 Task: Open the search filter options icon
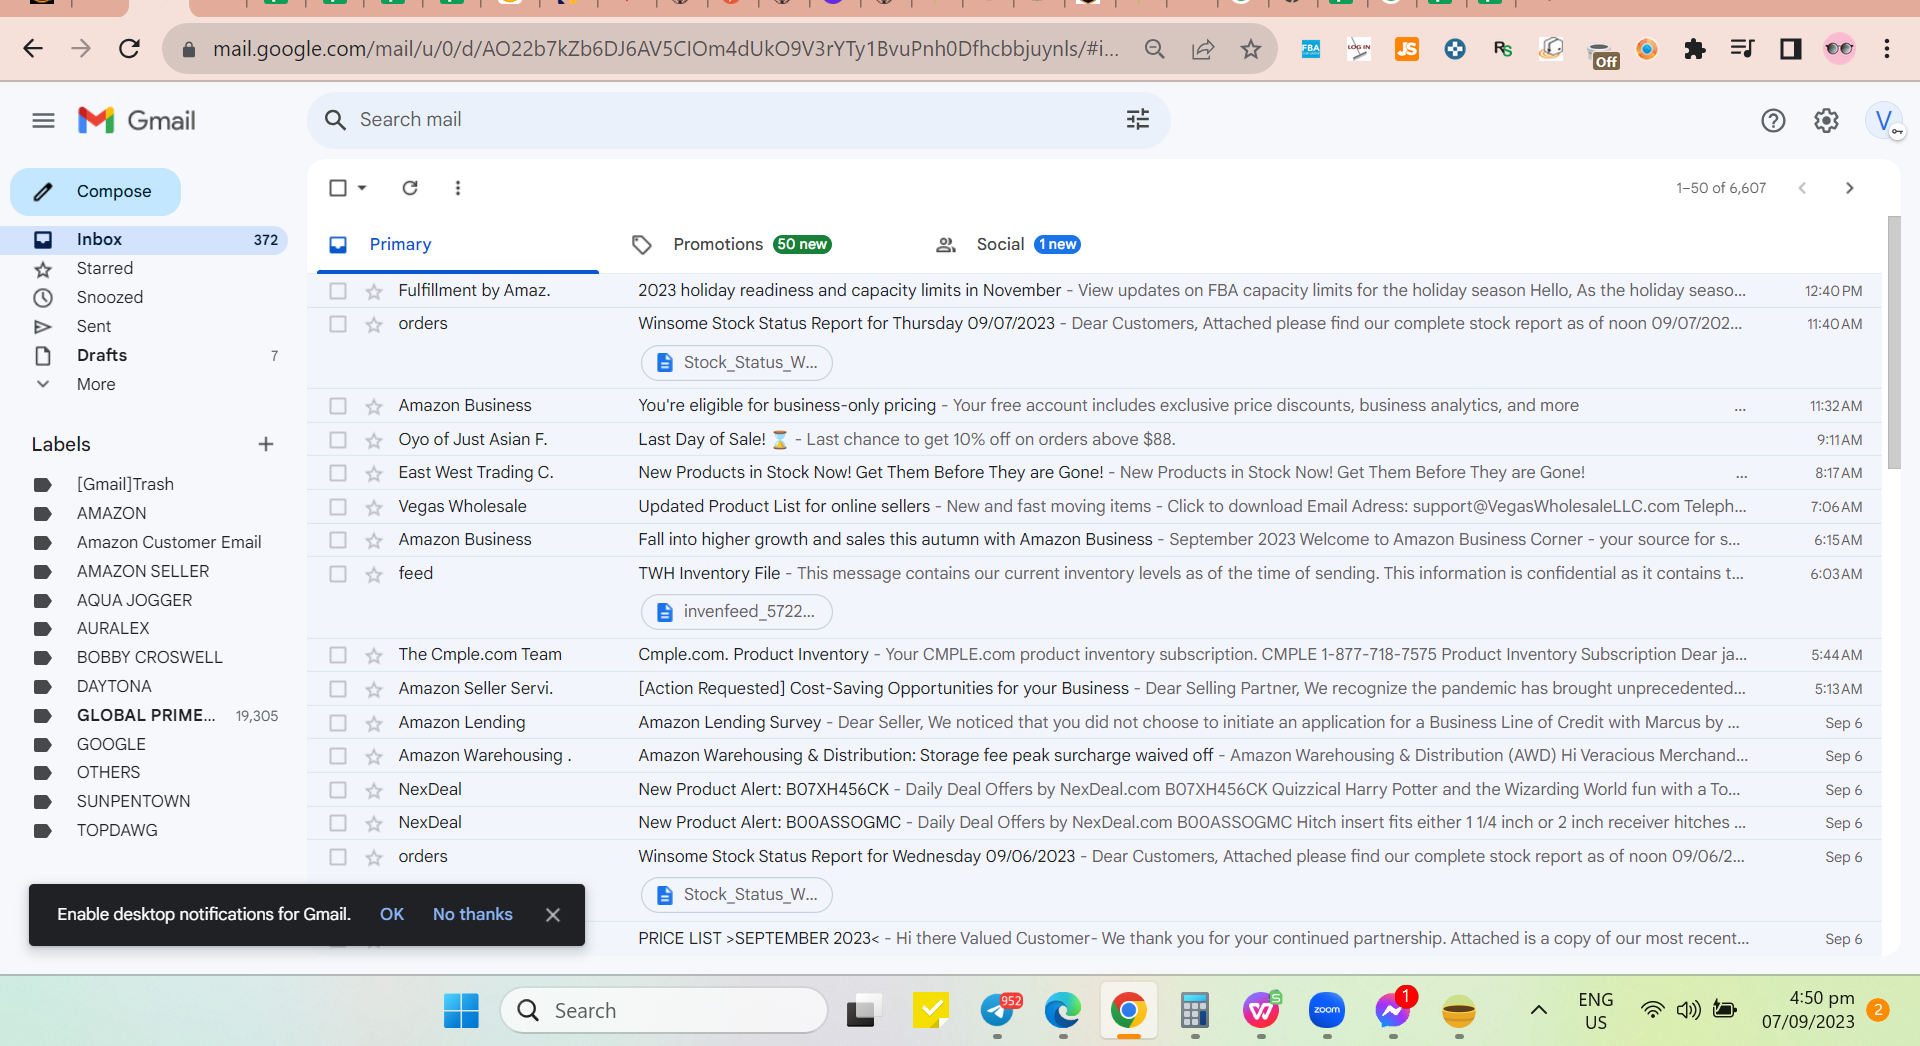(x=1138, y=120)
